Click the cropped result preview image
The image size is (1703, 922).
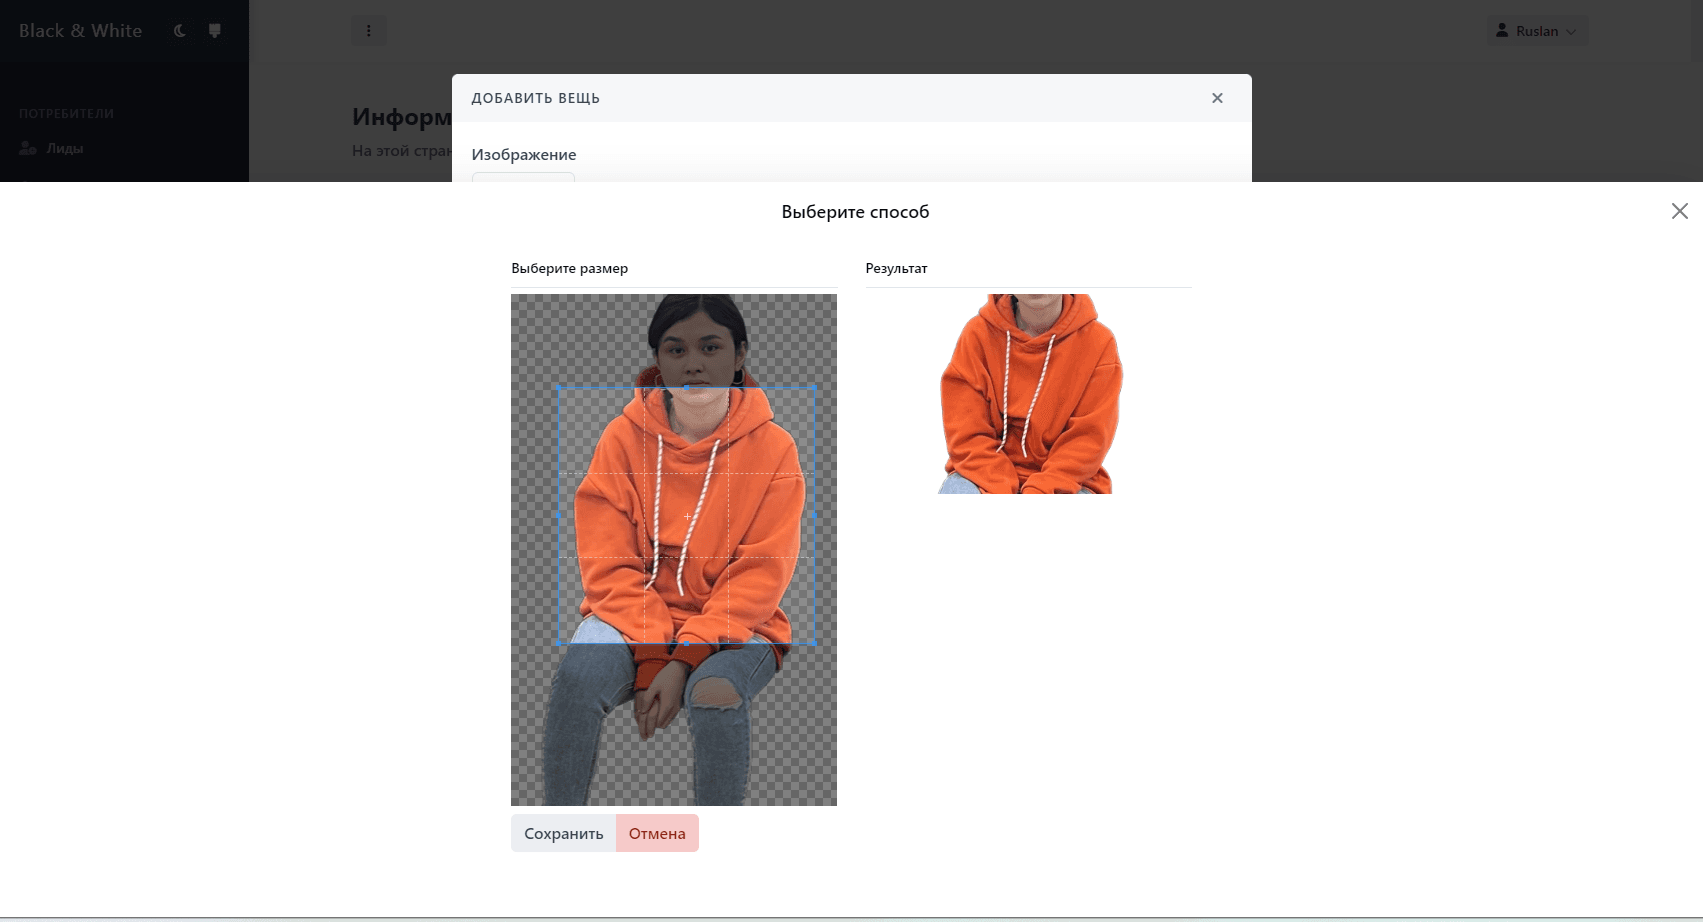point(1029,394)
